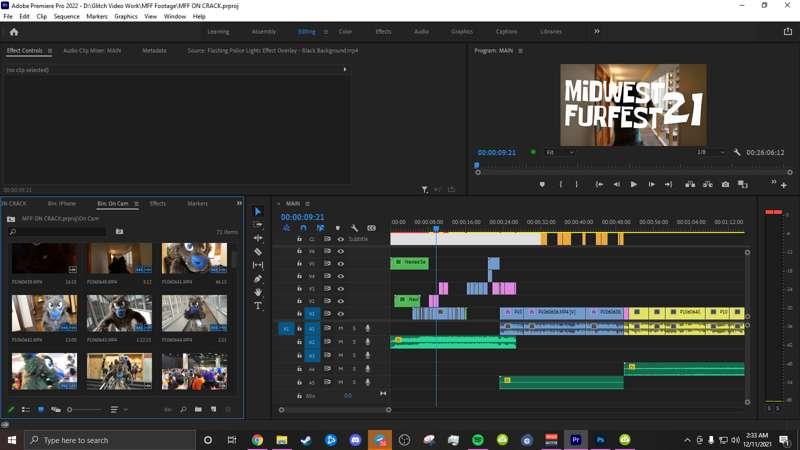
Task: Open Program monitor Fit zoom dropdown
Action: 560,153
